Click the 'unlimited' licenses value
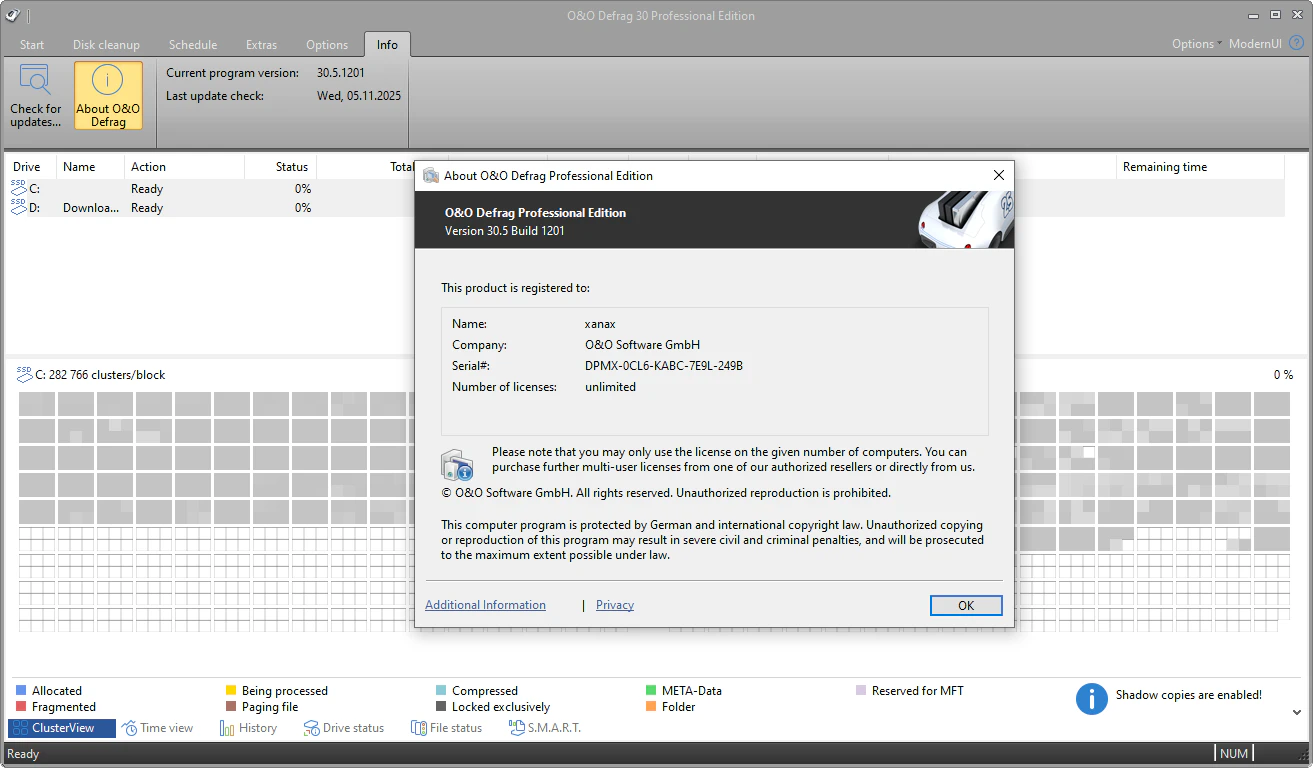The image size is (1313, 768). [610, 387]
